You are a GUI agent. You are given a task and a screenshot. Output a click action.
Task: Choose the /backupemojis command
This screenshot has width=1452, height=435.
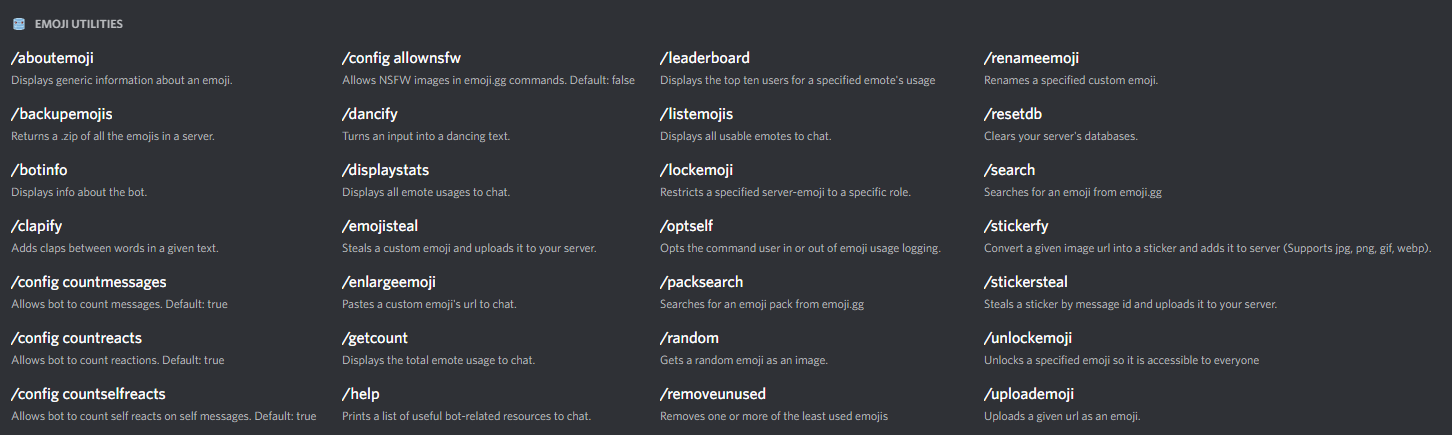[x=61, y=114]
